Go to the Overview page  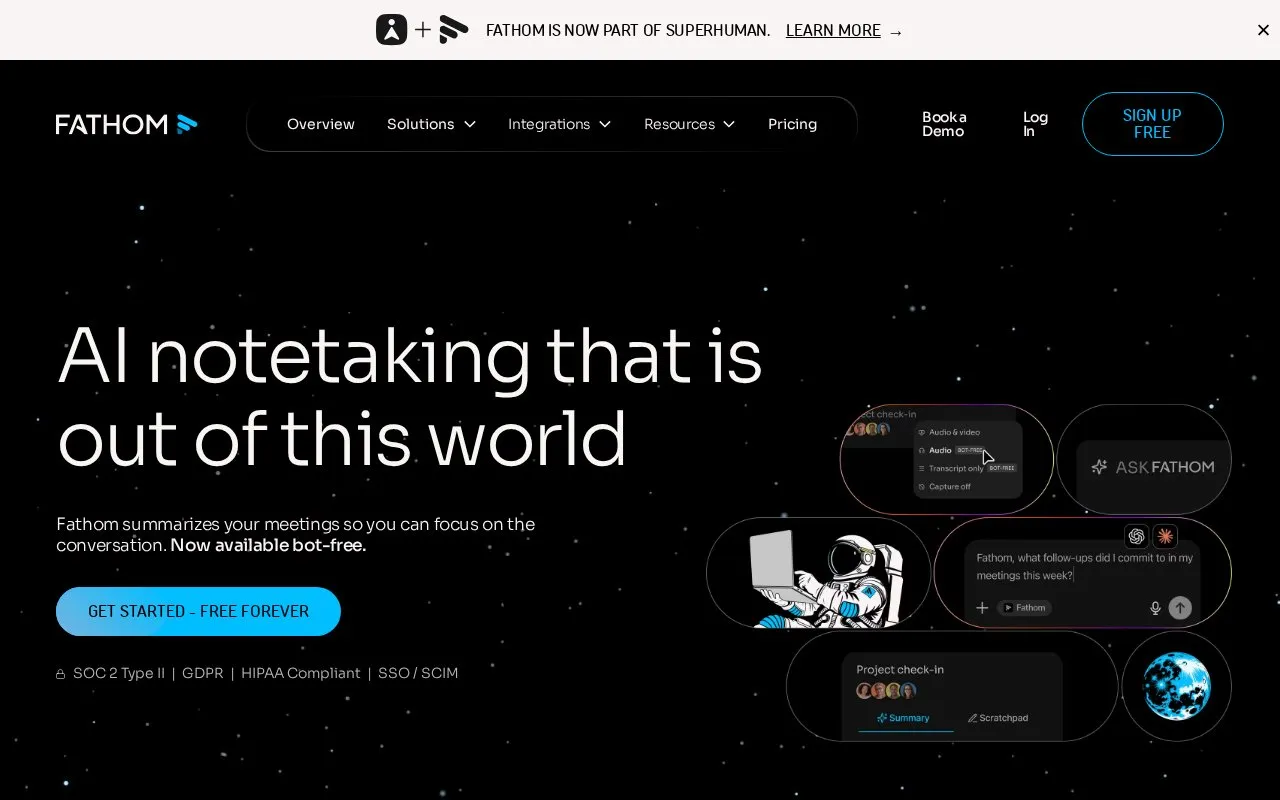pyautogui.click(x=321, y=124)
